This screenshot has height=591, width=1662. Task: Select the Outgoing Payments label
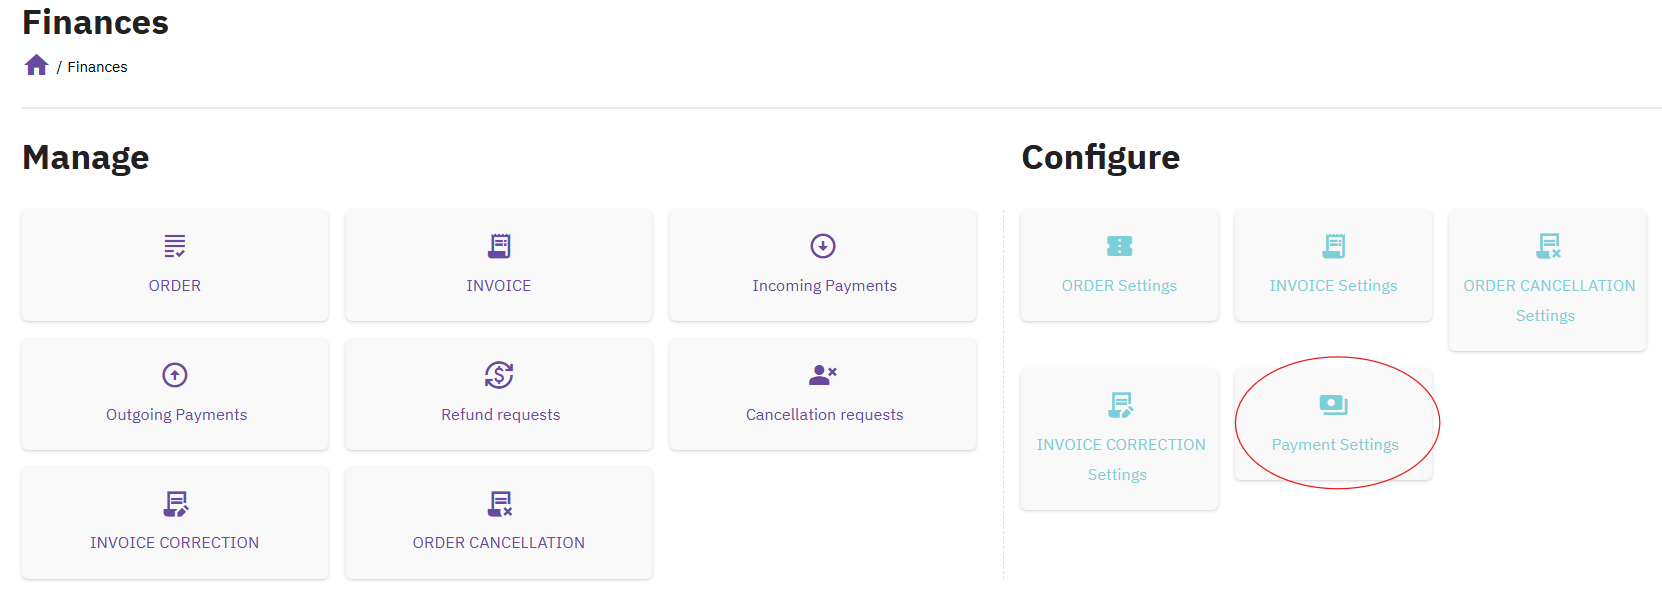click(176, 415)
